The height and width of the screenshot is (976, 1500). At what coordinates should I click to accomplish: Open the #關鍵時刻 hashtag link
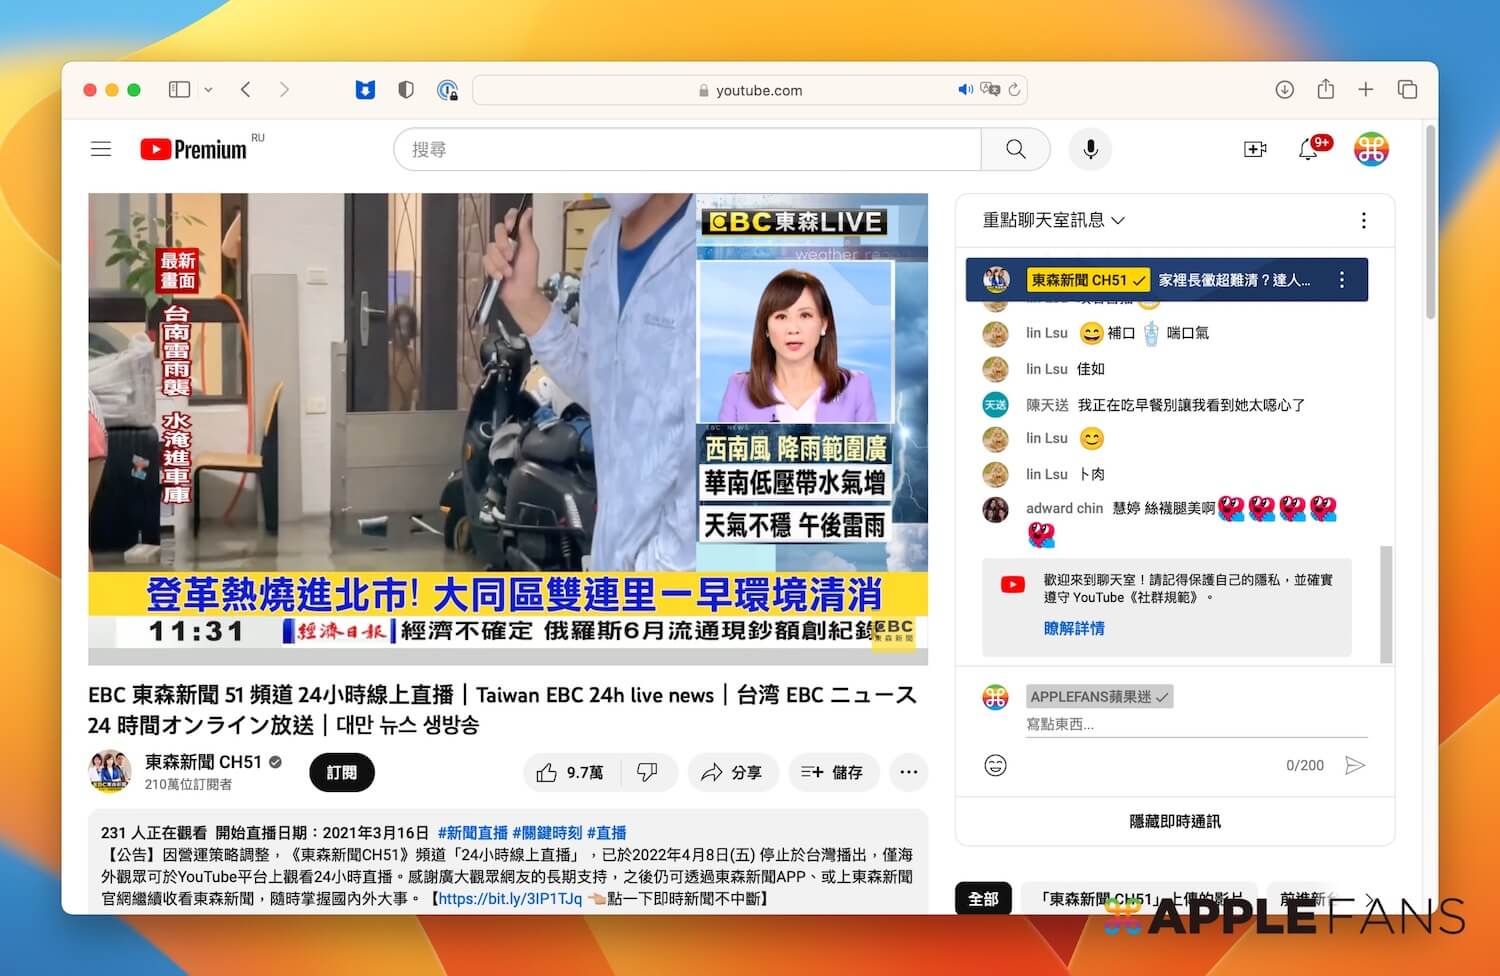point(547,832)
